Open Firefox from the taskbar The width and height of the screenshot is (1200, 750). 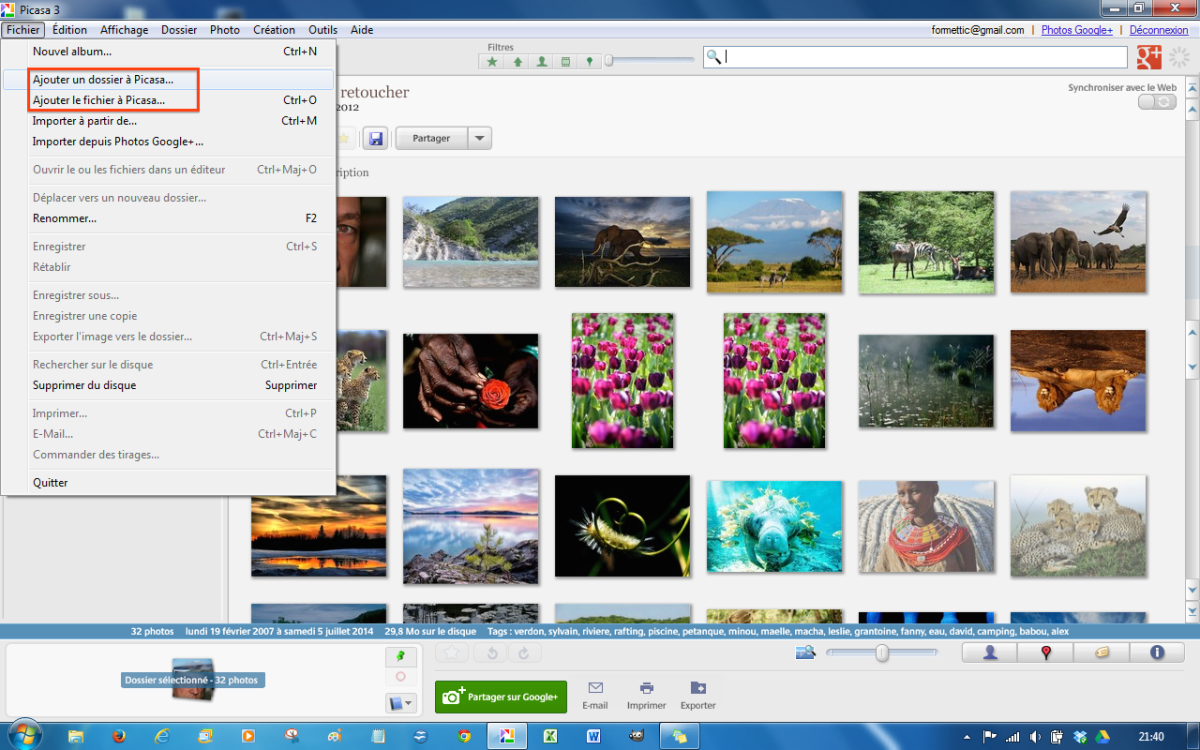[119, 736]
